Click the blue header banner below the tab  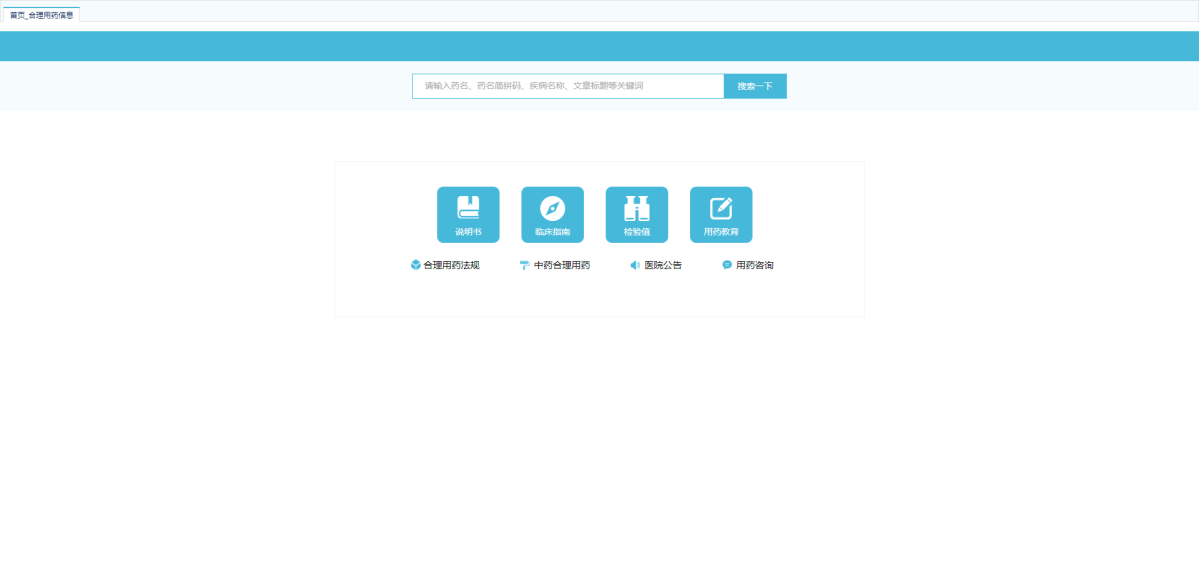pyautogui.click(x=599, y=46)
